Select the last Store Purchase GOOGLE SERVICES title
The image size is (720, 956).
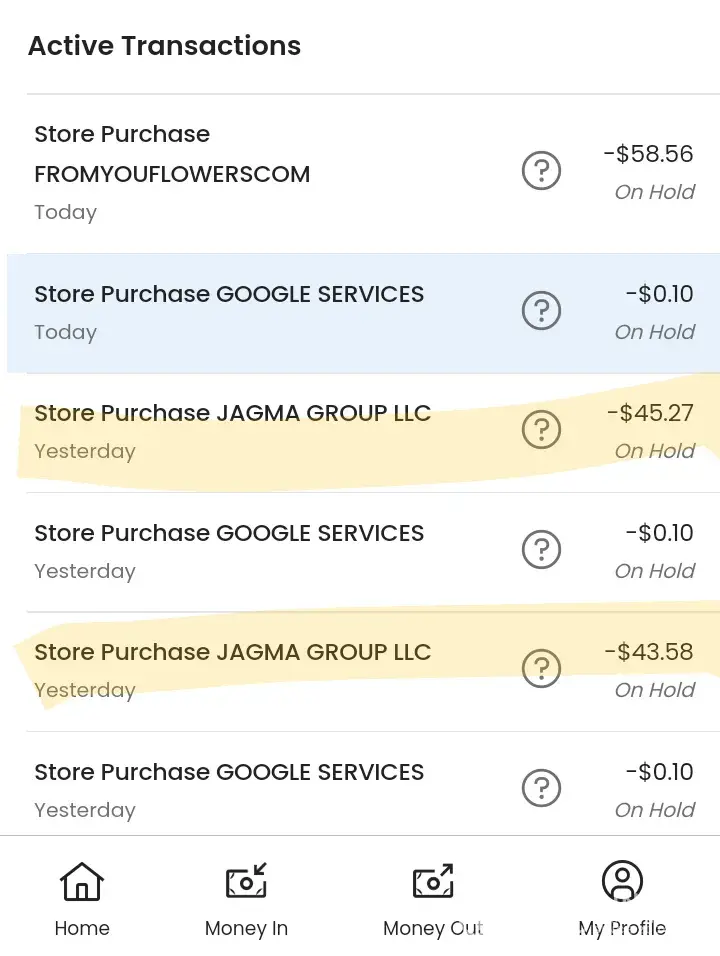tap(229, 772)
